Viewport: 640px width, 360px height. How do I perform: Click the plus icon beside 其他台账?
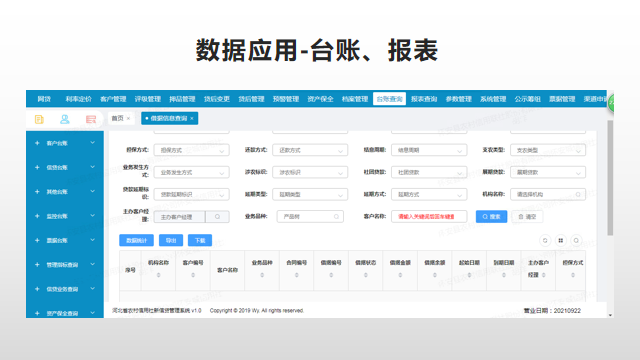click(x=37, y=192)
